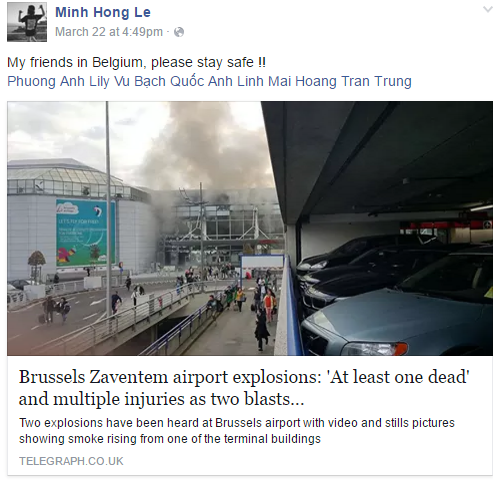This screenshot has width=493, height=485.
Task: Click the 'My friends in Belgium' post text
Action: [136, 62]
